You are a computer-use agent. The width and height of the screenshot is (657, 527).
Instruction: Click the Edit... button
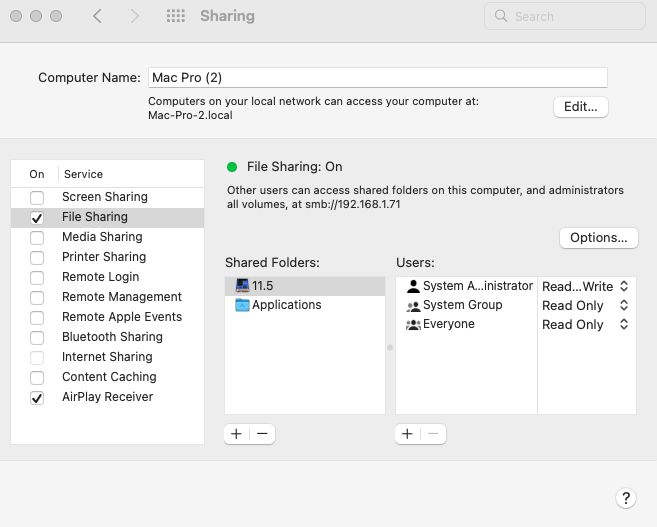[580, 106]
